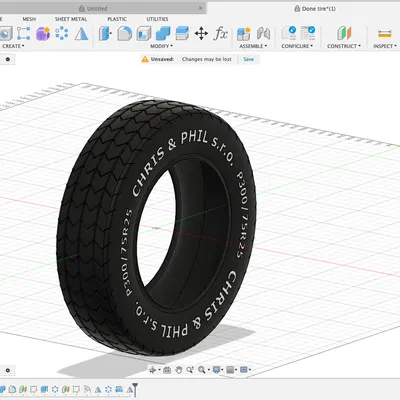Click the New Component icon in Assemble

pyautogui.click(x=244, y=34)
